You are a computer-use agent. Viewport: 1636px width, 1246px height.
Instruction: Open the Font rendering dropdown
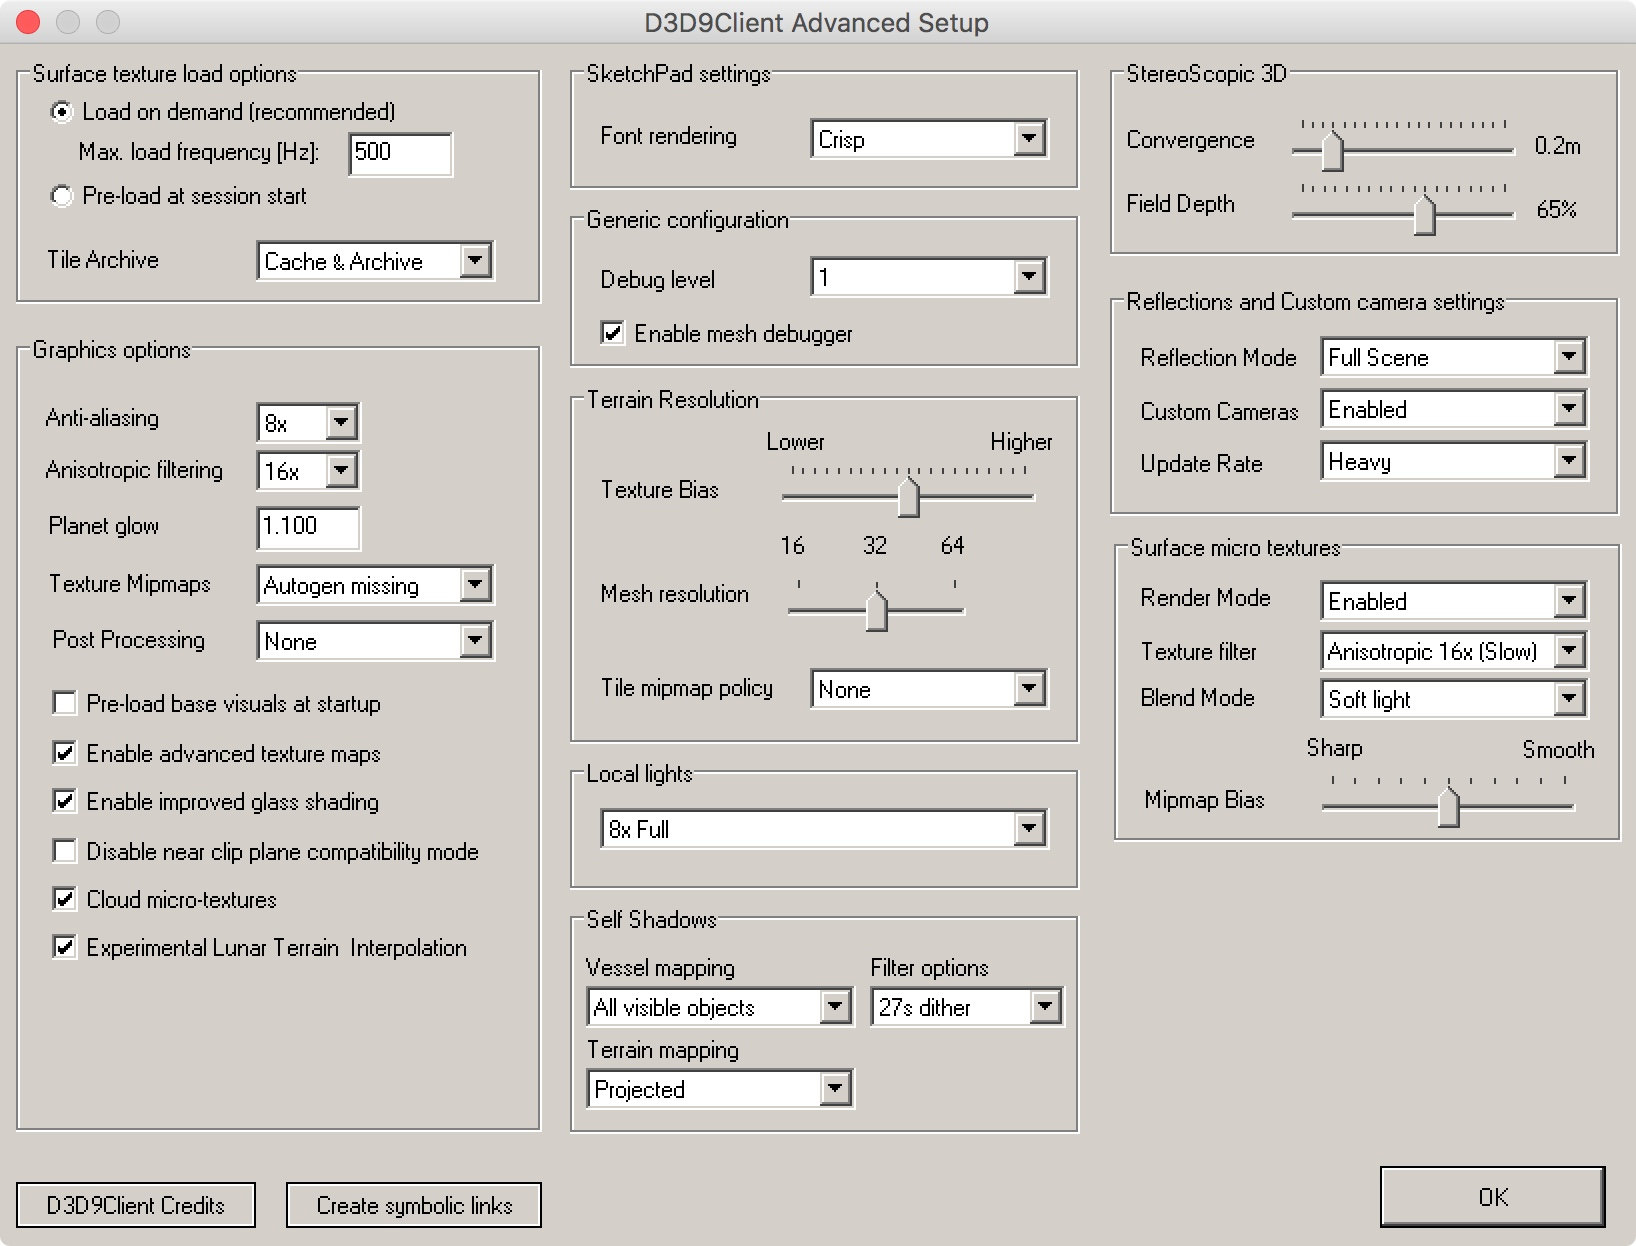click(929, 139)
